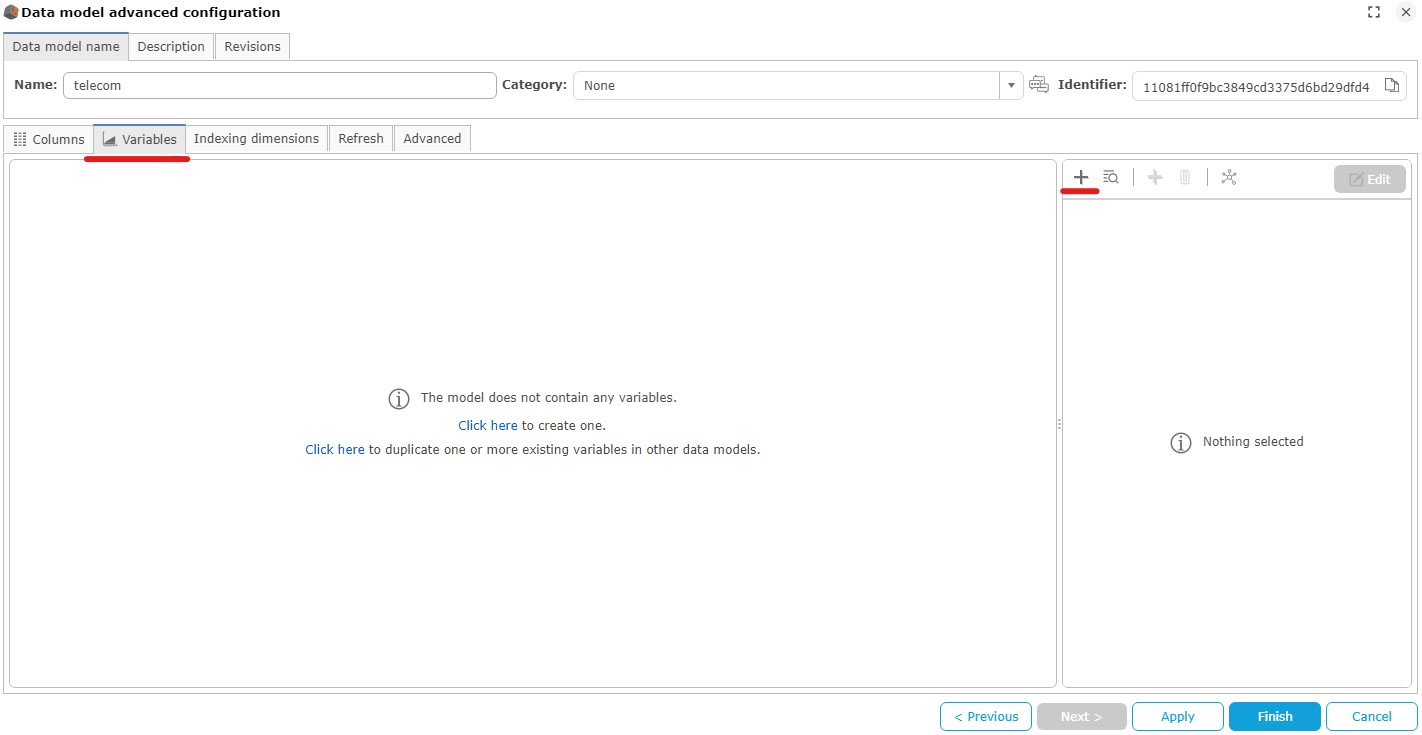Toggle fullscreen mode for the dialog
Viewport: 1422px width, 735px height.
(x=1374, y=13)
